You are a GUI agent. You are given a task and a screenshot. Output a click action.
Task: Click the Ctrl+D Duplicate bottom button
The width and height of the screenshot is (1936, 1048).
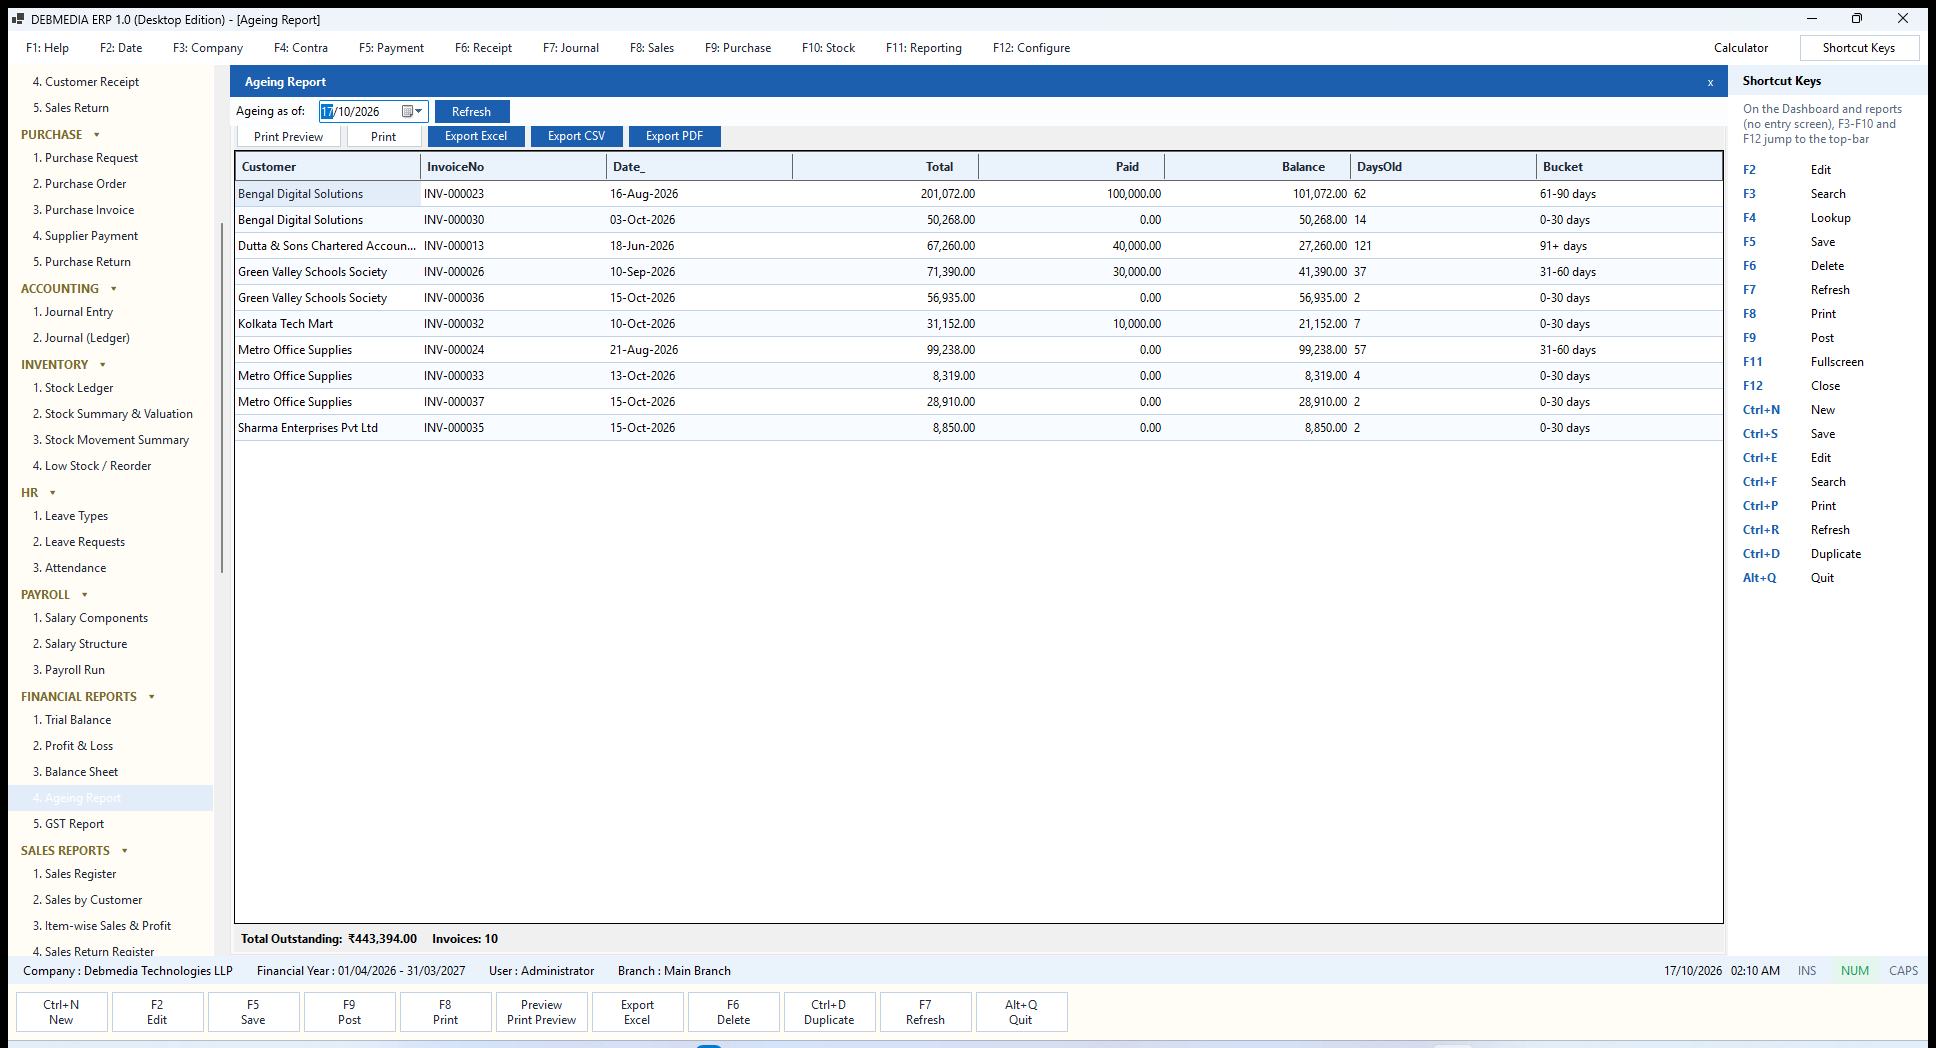[x=829, y=1012]
